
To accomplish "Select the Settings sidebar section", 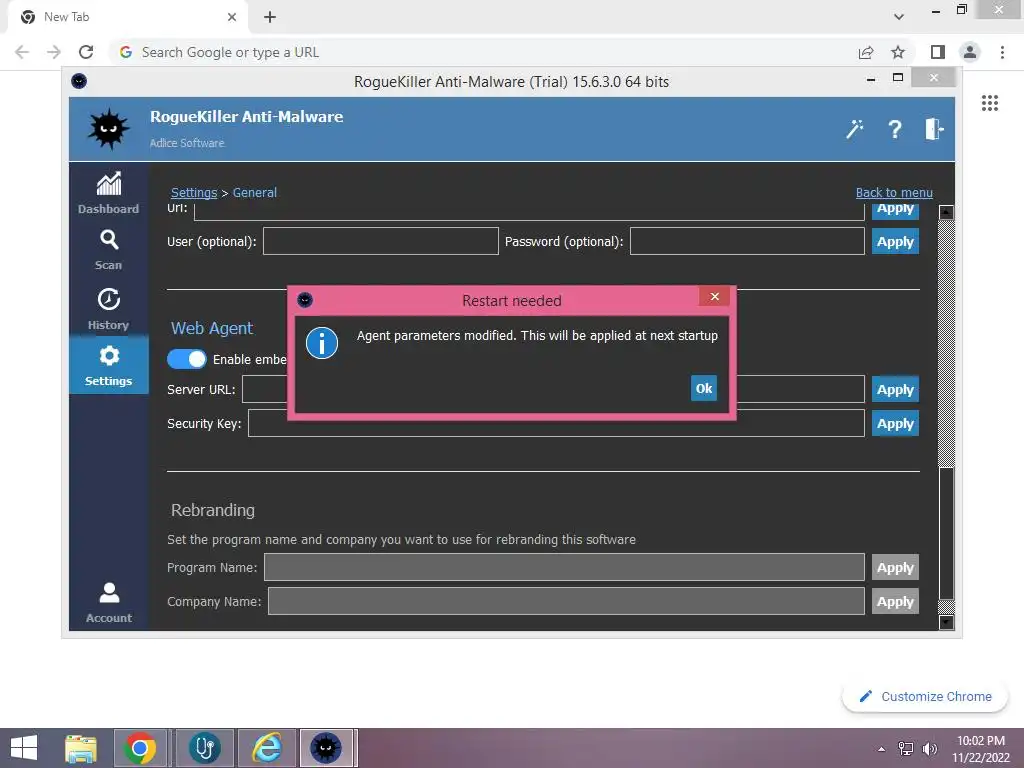I will click(x=108, y=365).
